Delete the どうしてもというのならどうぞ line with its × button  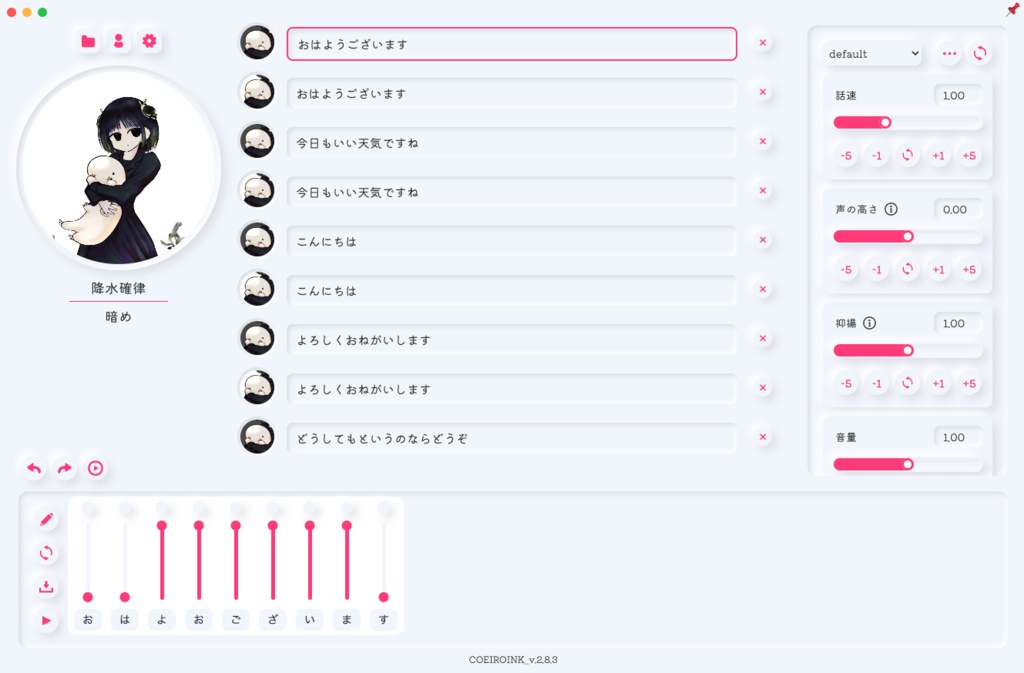pos(763,438)
